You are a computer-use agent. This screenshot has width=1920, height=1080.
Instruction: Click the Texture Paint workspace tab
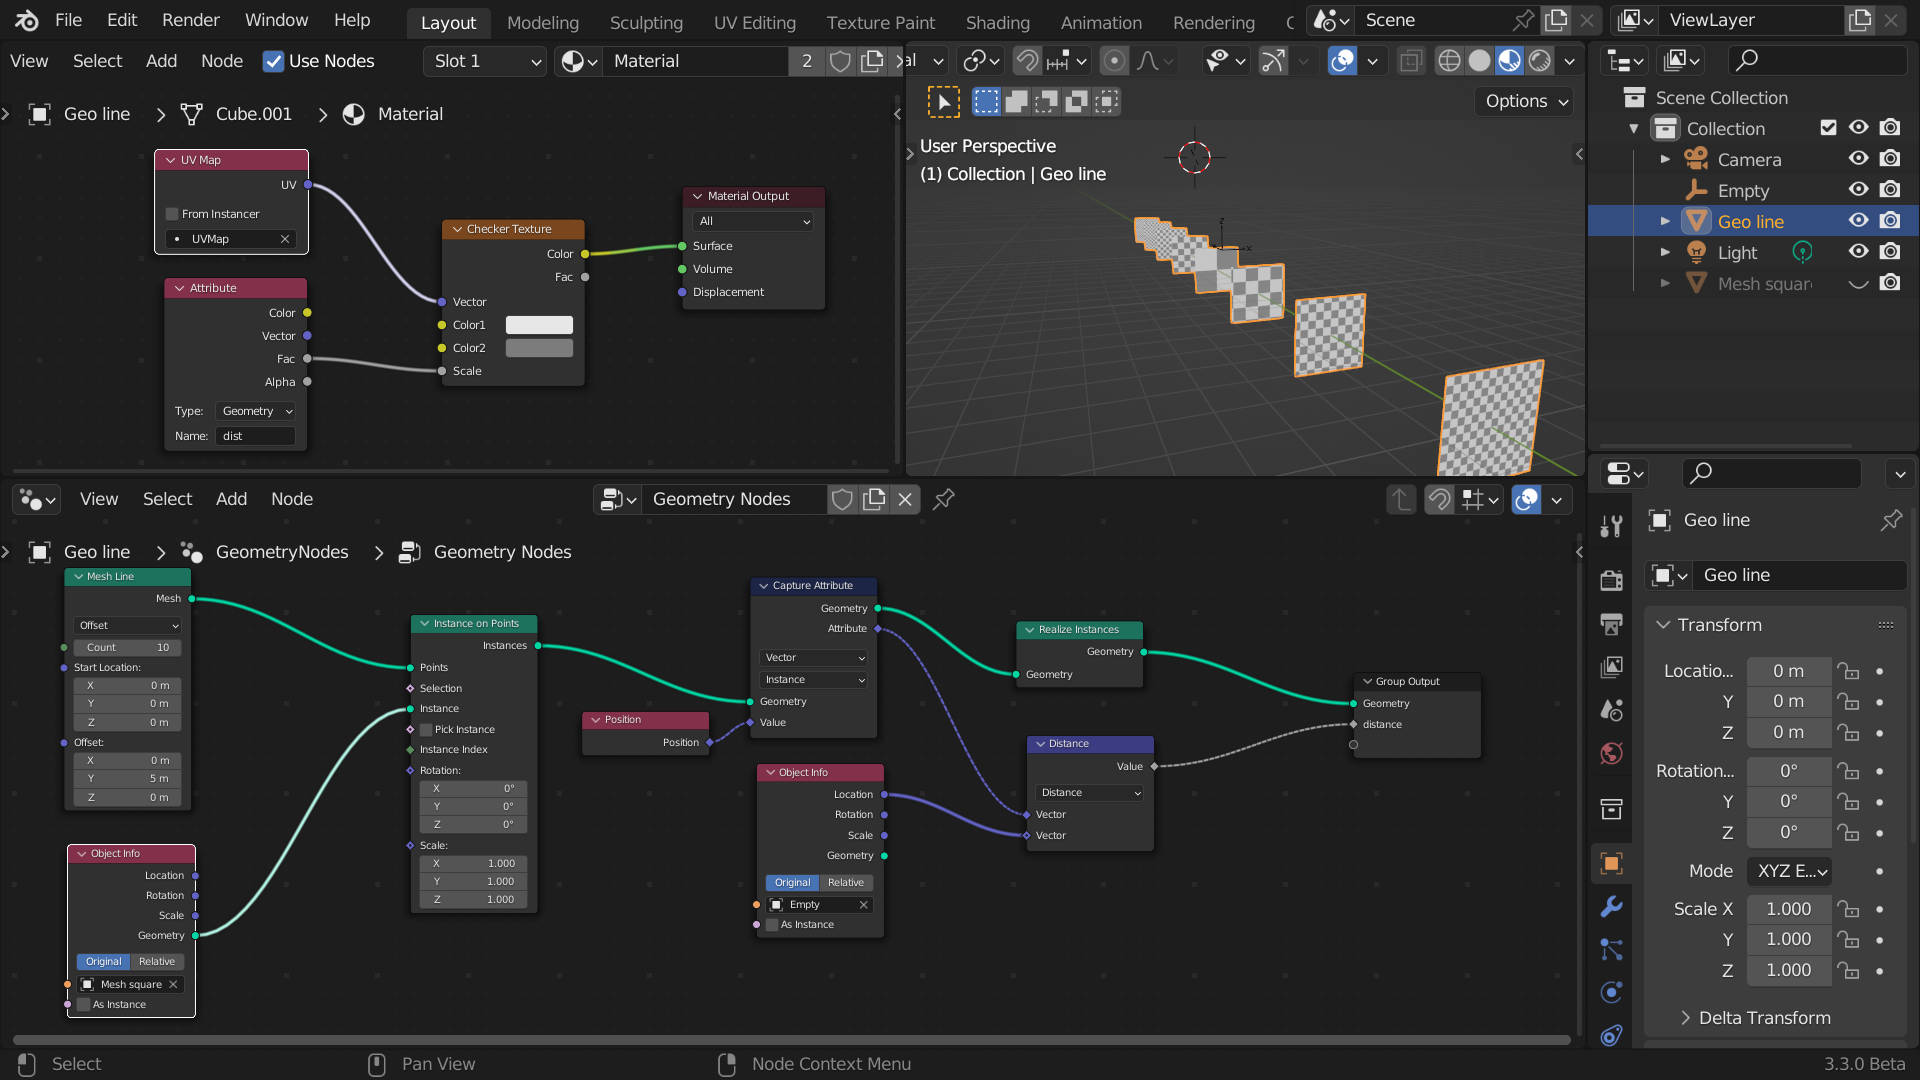click(880, 18)
